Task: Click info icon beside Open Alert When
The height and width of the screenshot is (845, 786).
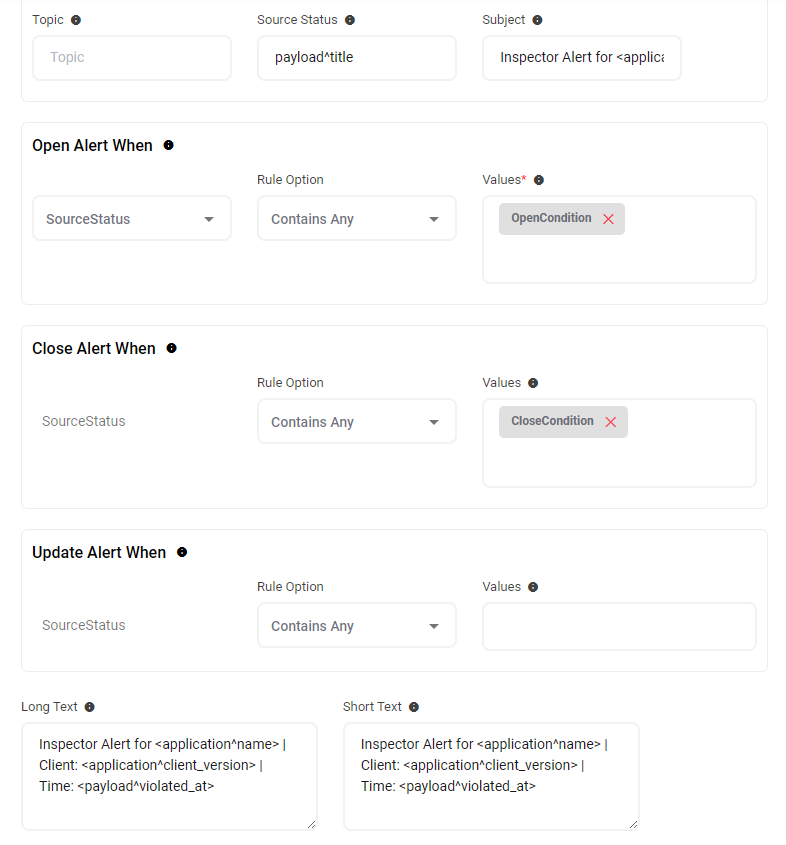Action: [x=168, y=146]
